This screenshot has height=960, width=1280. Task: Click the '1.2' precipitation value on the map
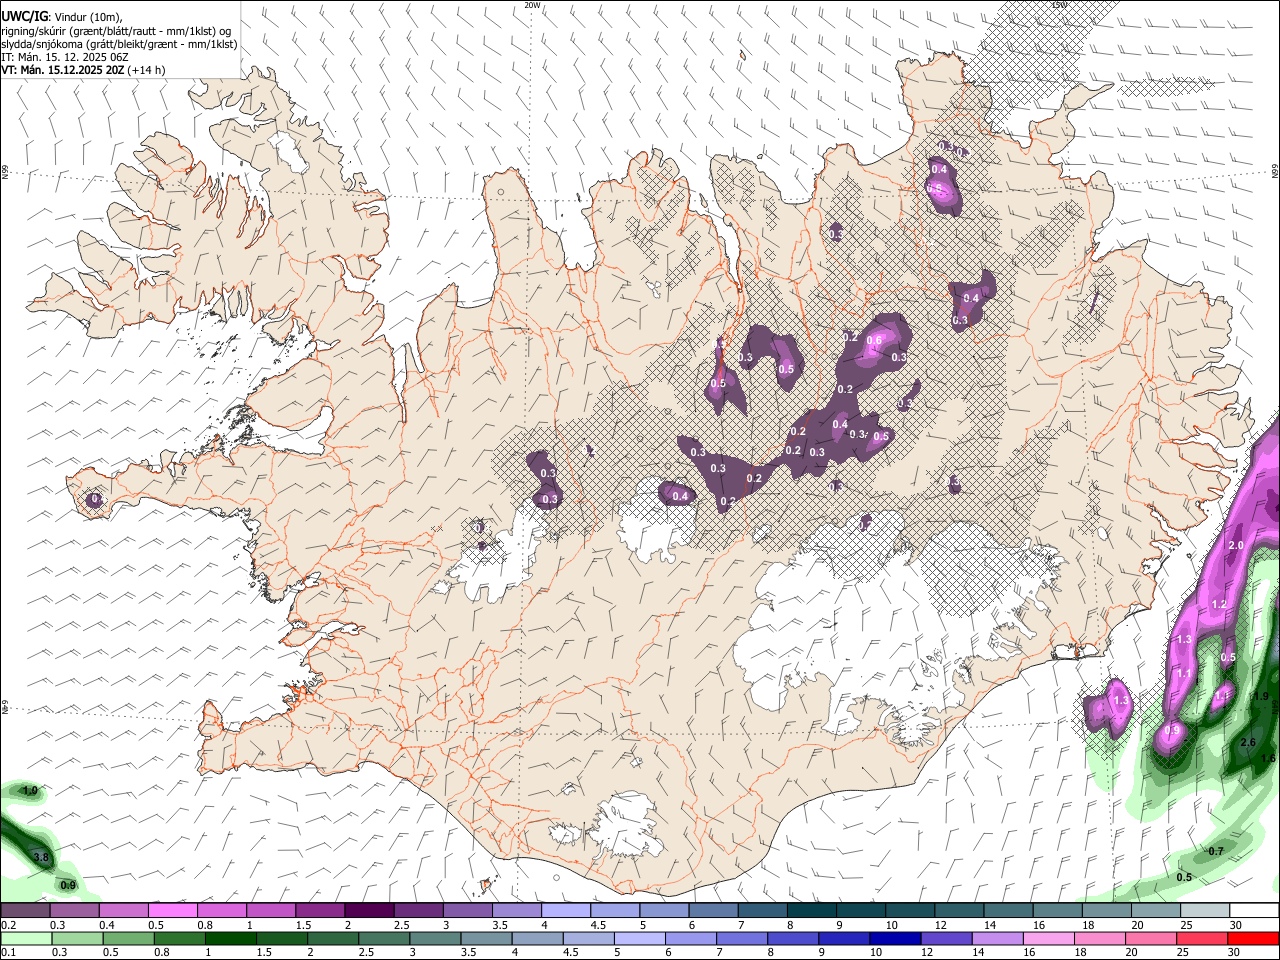1218,605
